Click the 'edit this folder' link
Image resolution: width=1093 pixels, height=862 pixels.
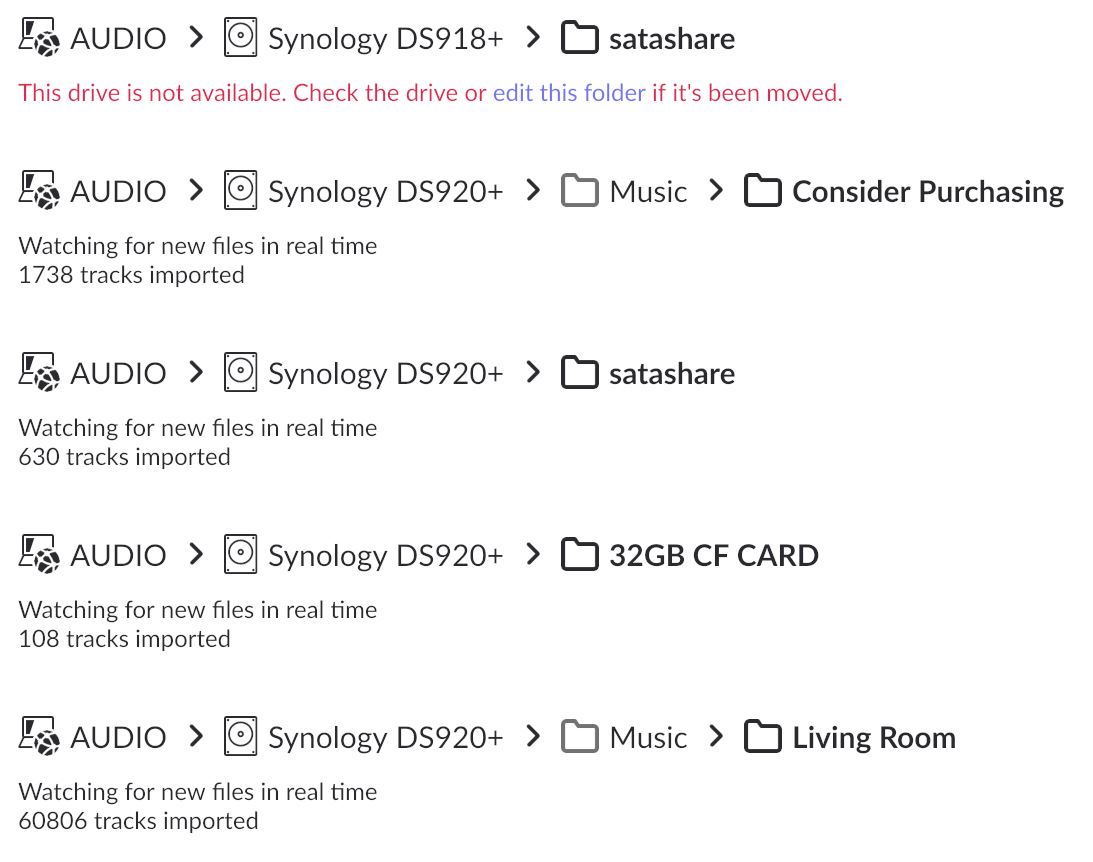569,93
